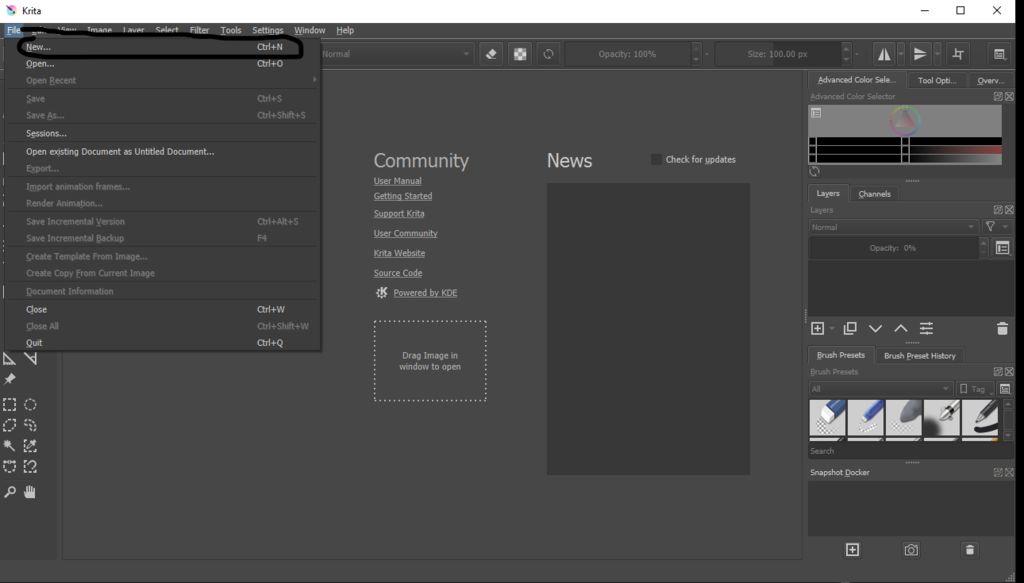The image size is (1024, 583).
Task: Open the Tool Options tab
Action: [936, 80]
